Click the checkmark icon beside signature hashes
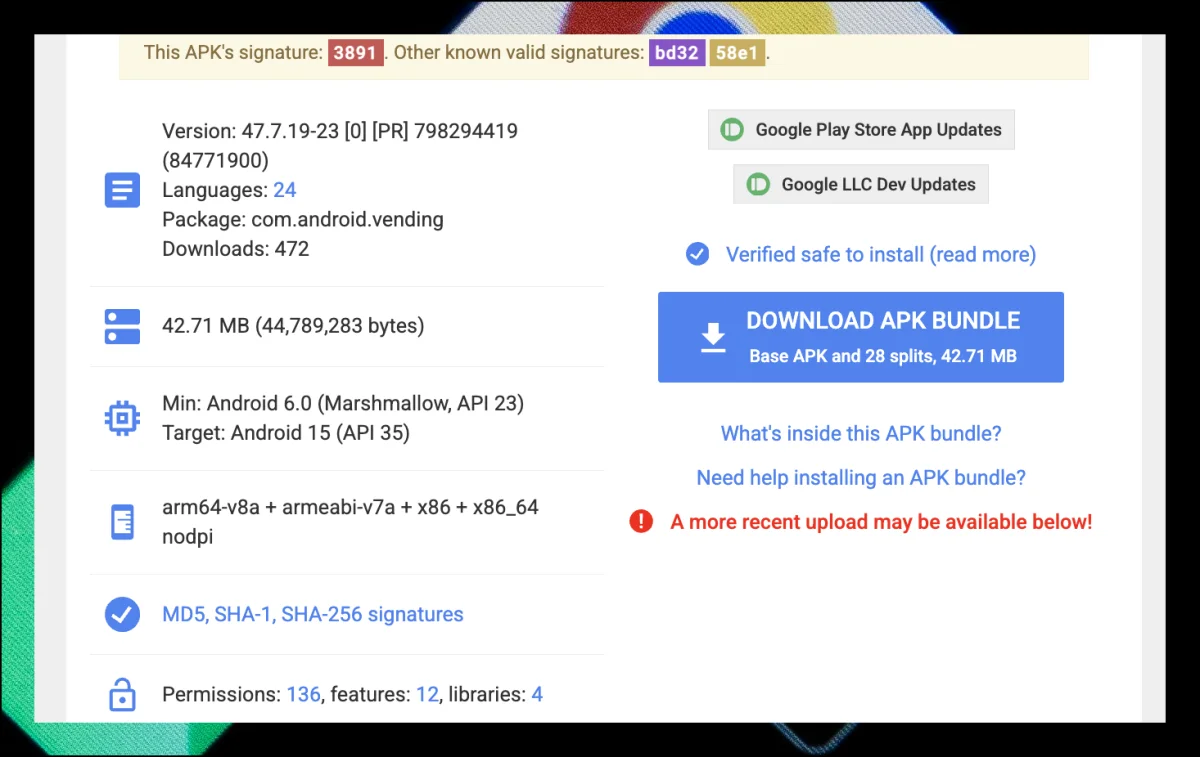The image size is (1200, 757). tap(122, 615)
